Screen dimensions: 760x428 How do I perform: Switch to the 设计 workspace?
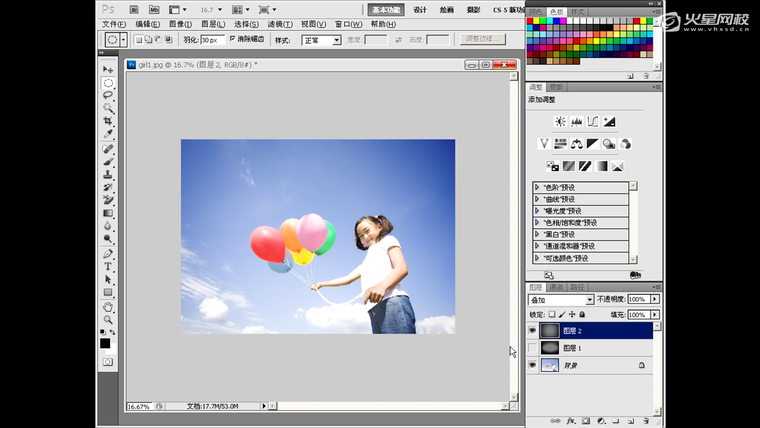[x=420, y=9]
